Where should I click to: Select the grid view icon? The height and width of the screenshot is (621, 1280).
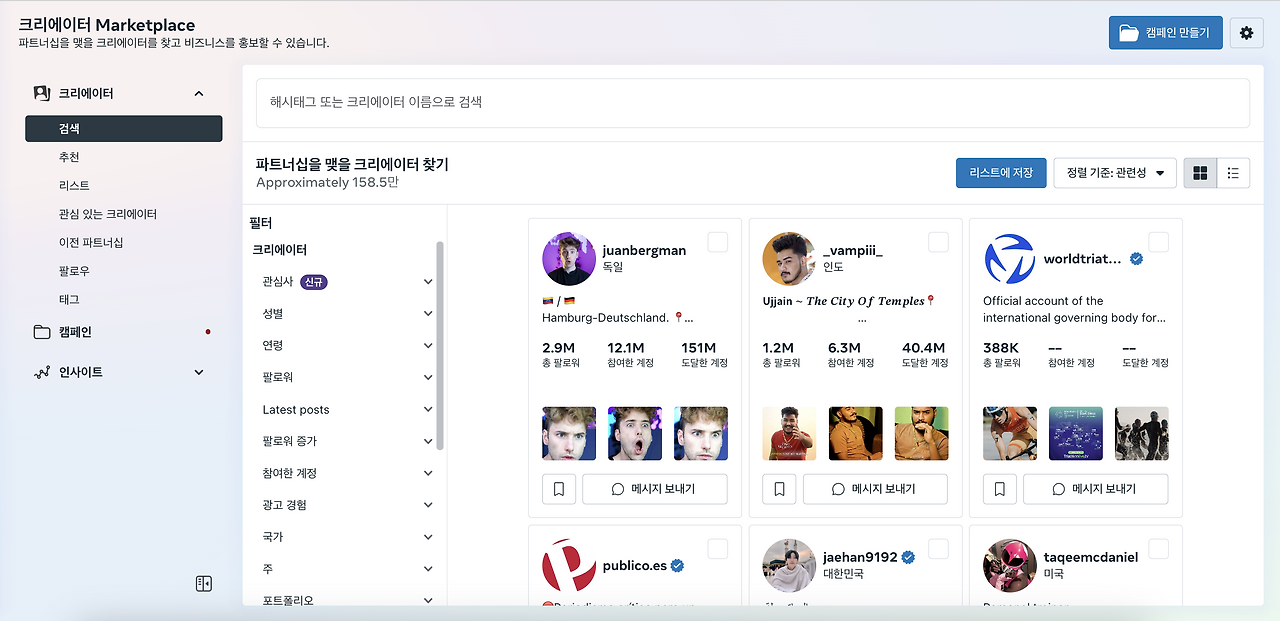pos(1199,172)
